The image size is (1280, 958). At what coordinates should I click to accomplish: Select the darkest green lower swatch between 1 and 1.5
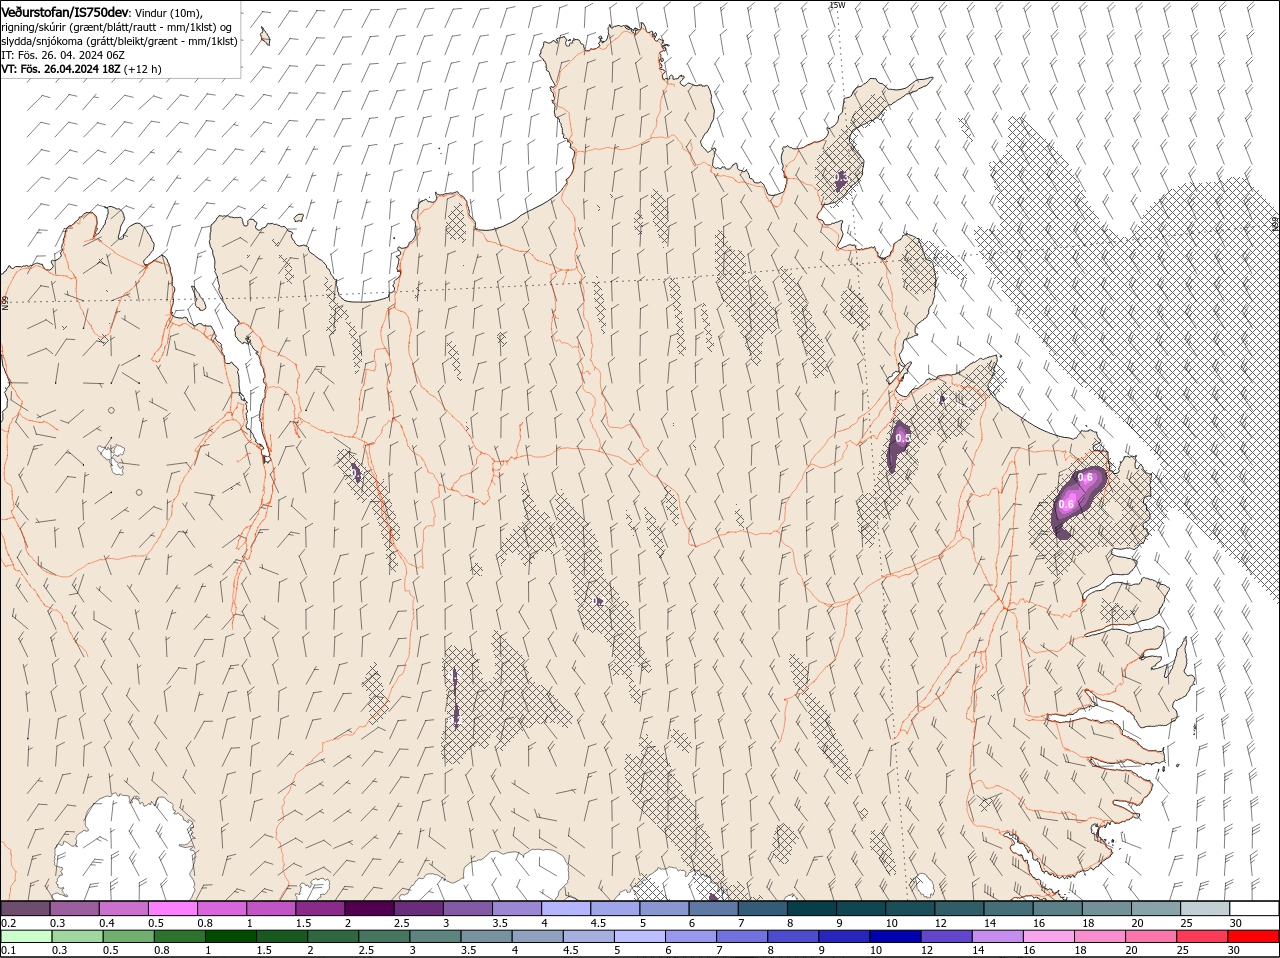pos(231,936)
